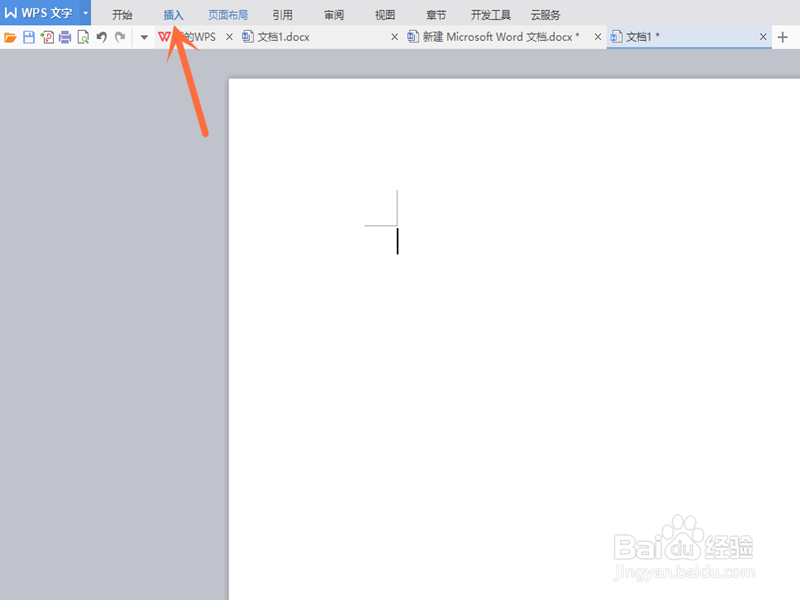800x600 pixels.
Task: Open the 引用 ribbon tab
Action: pyautogui.click(x=283, y=15)
